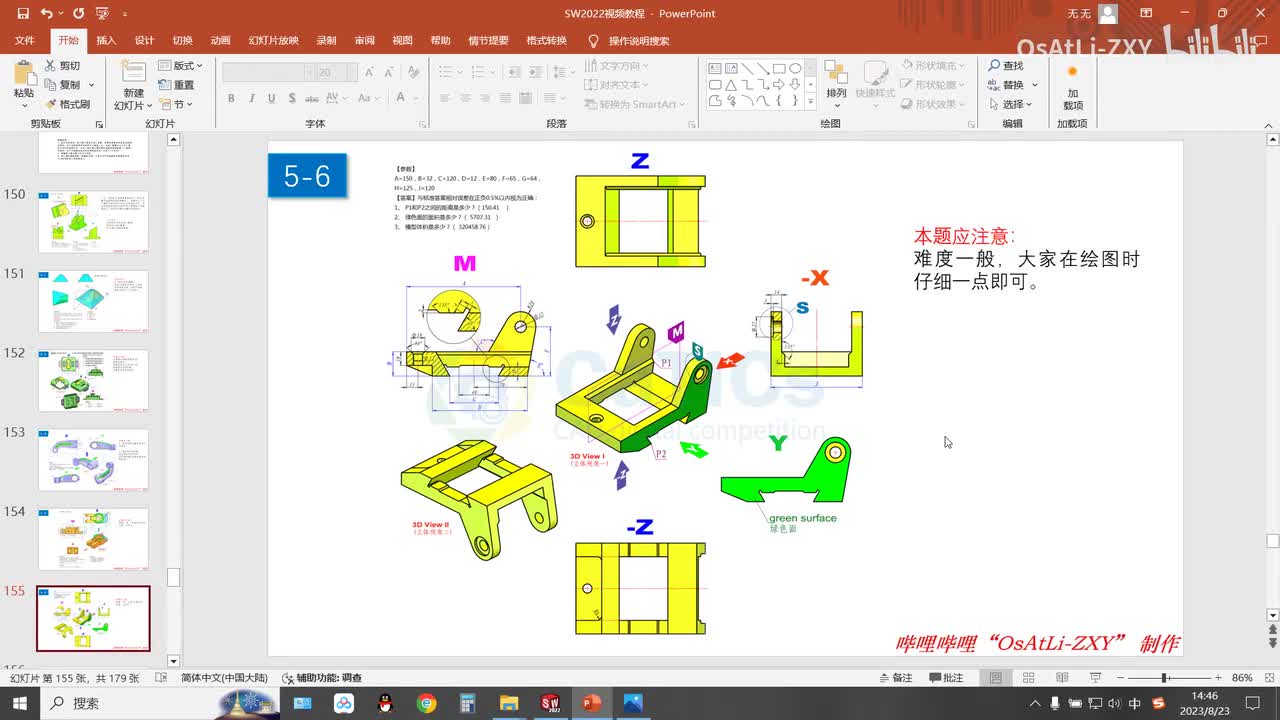Open the font size dropdown
Viewport: 1280px width, 720px height.
351,72
